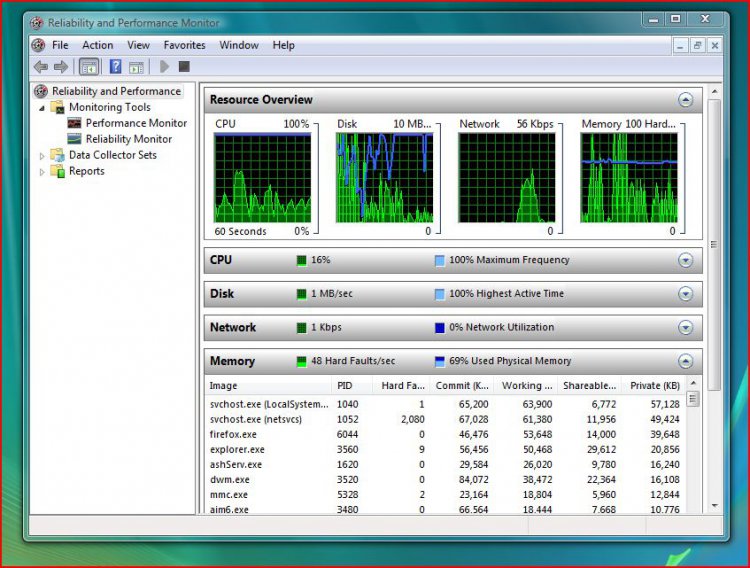750x568 pixels.
Task: Expand the Disk section chevron
Action: (685, 294)
